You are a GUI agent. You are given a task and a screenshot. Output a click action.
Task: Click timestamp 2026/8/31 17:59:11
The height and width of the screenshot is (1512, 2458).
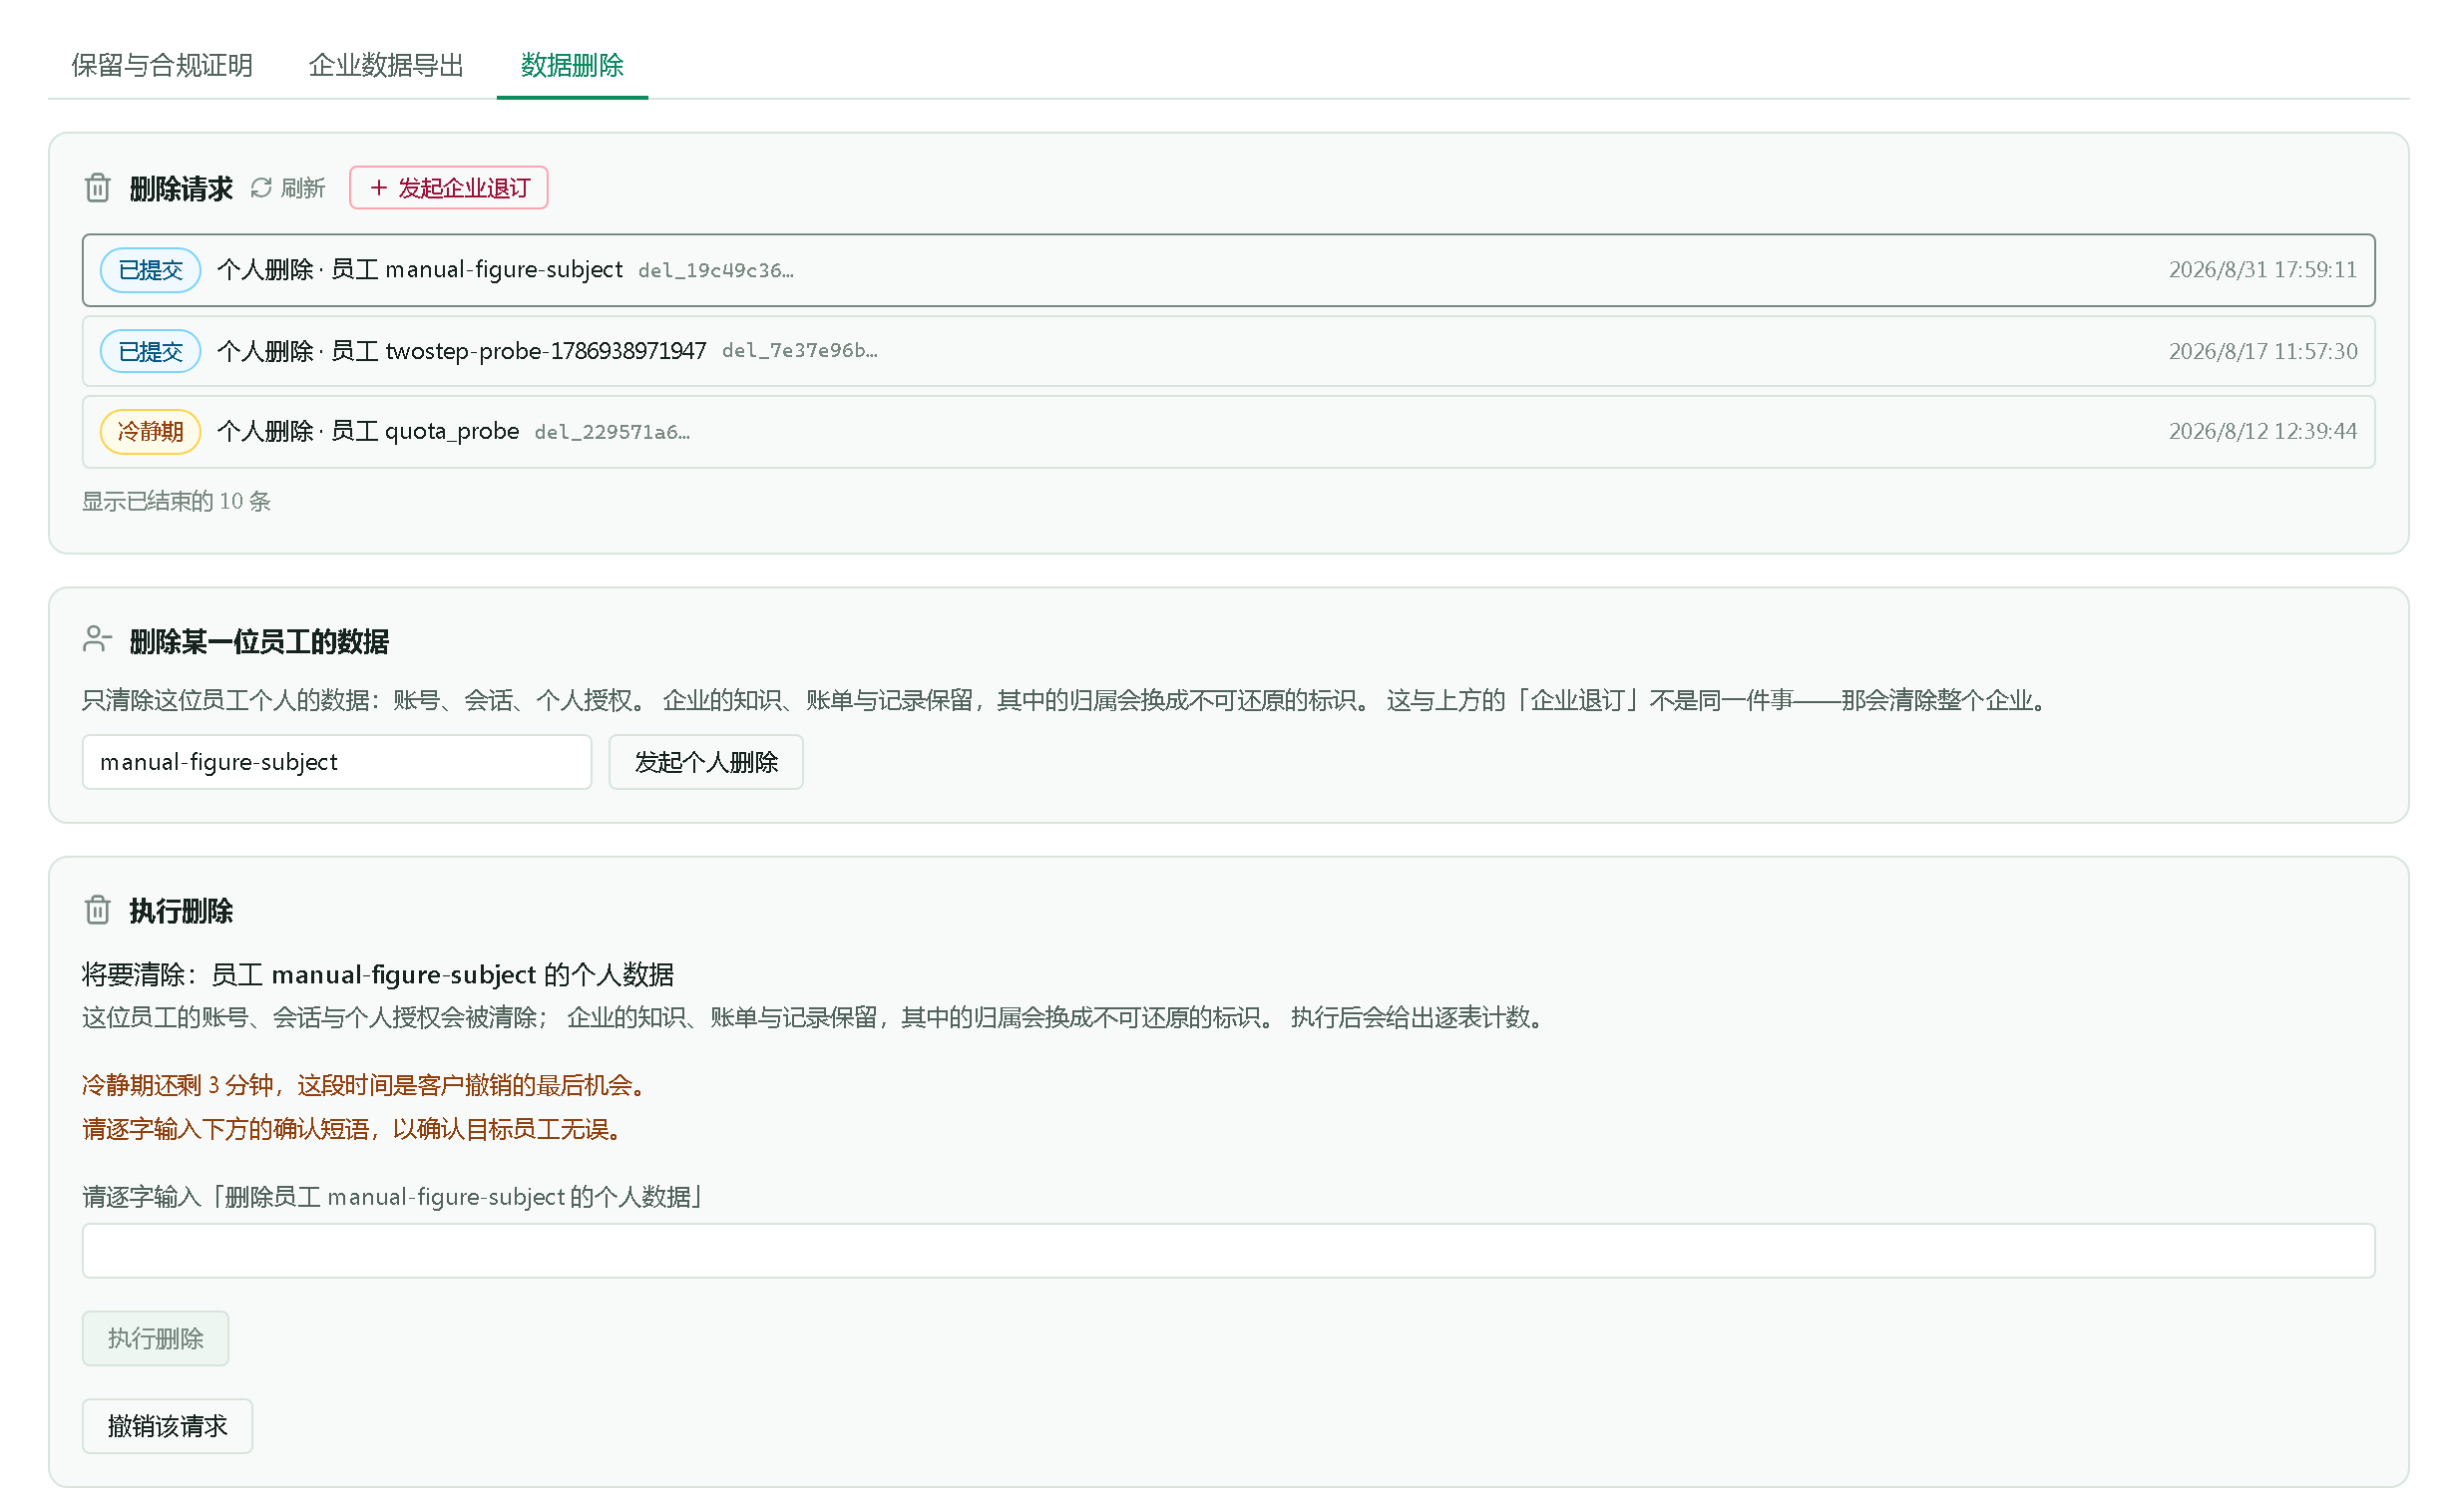tap(2262, 270)
